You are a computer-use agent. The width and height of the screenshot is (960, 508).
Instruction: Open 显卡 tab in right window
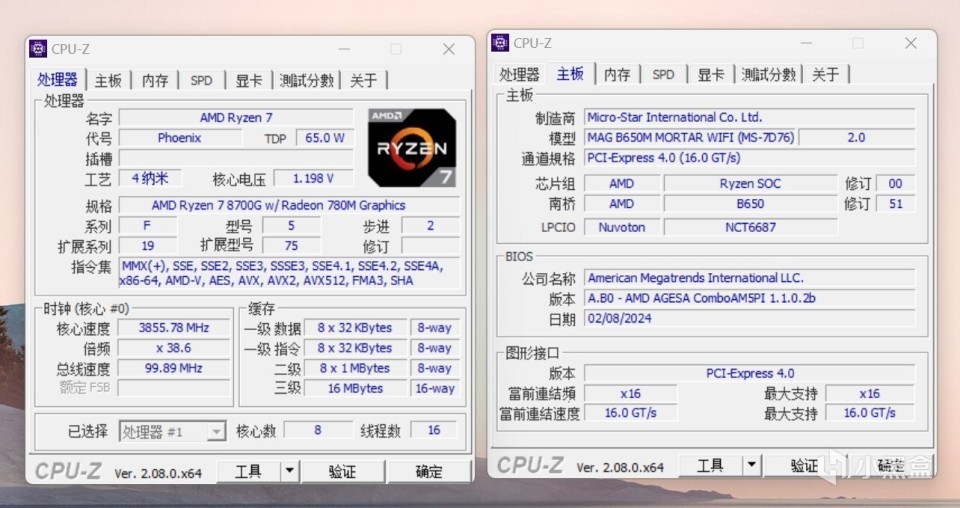pyautogui.click(x=711, y=75)
